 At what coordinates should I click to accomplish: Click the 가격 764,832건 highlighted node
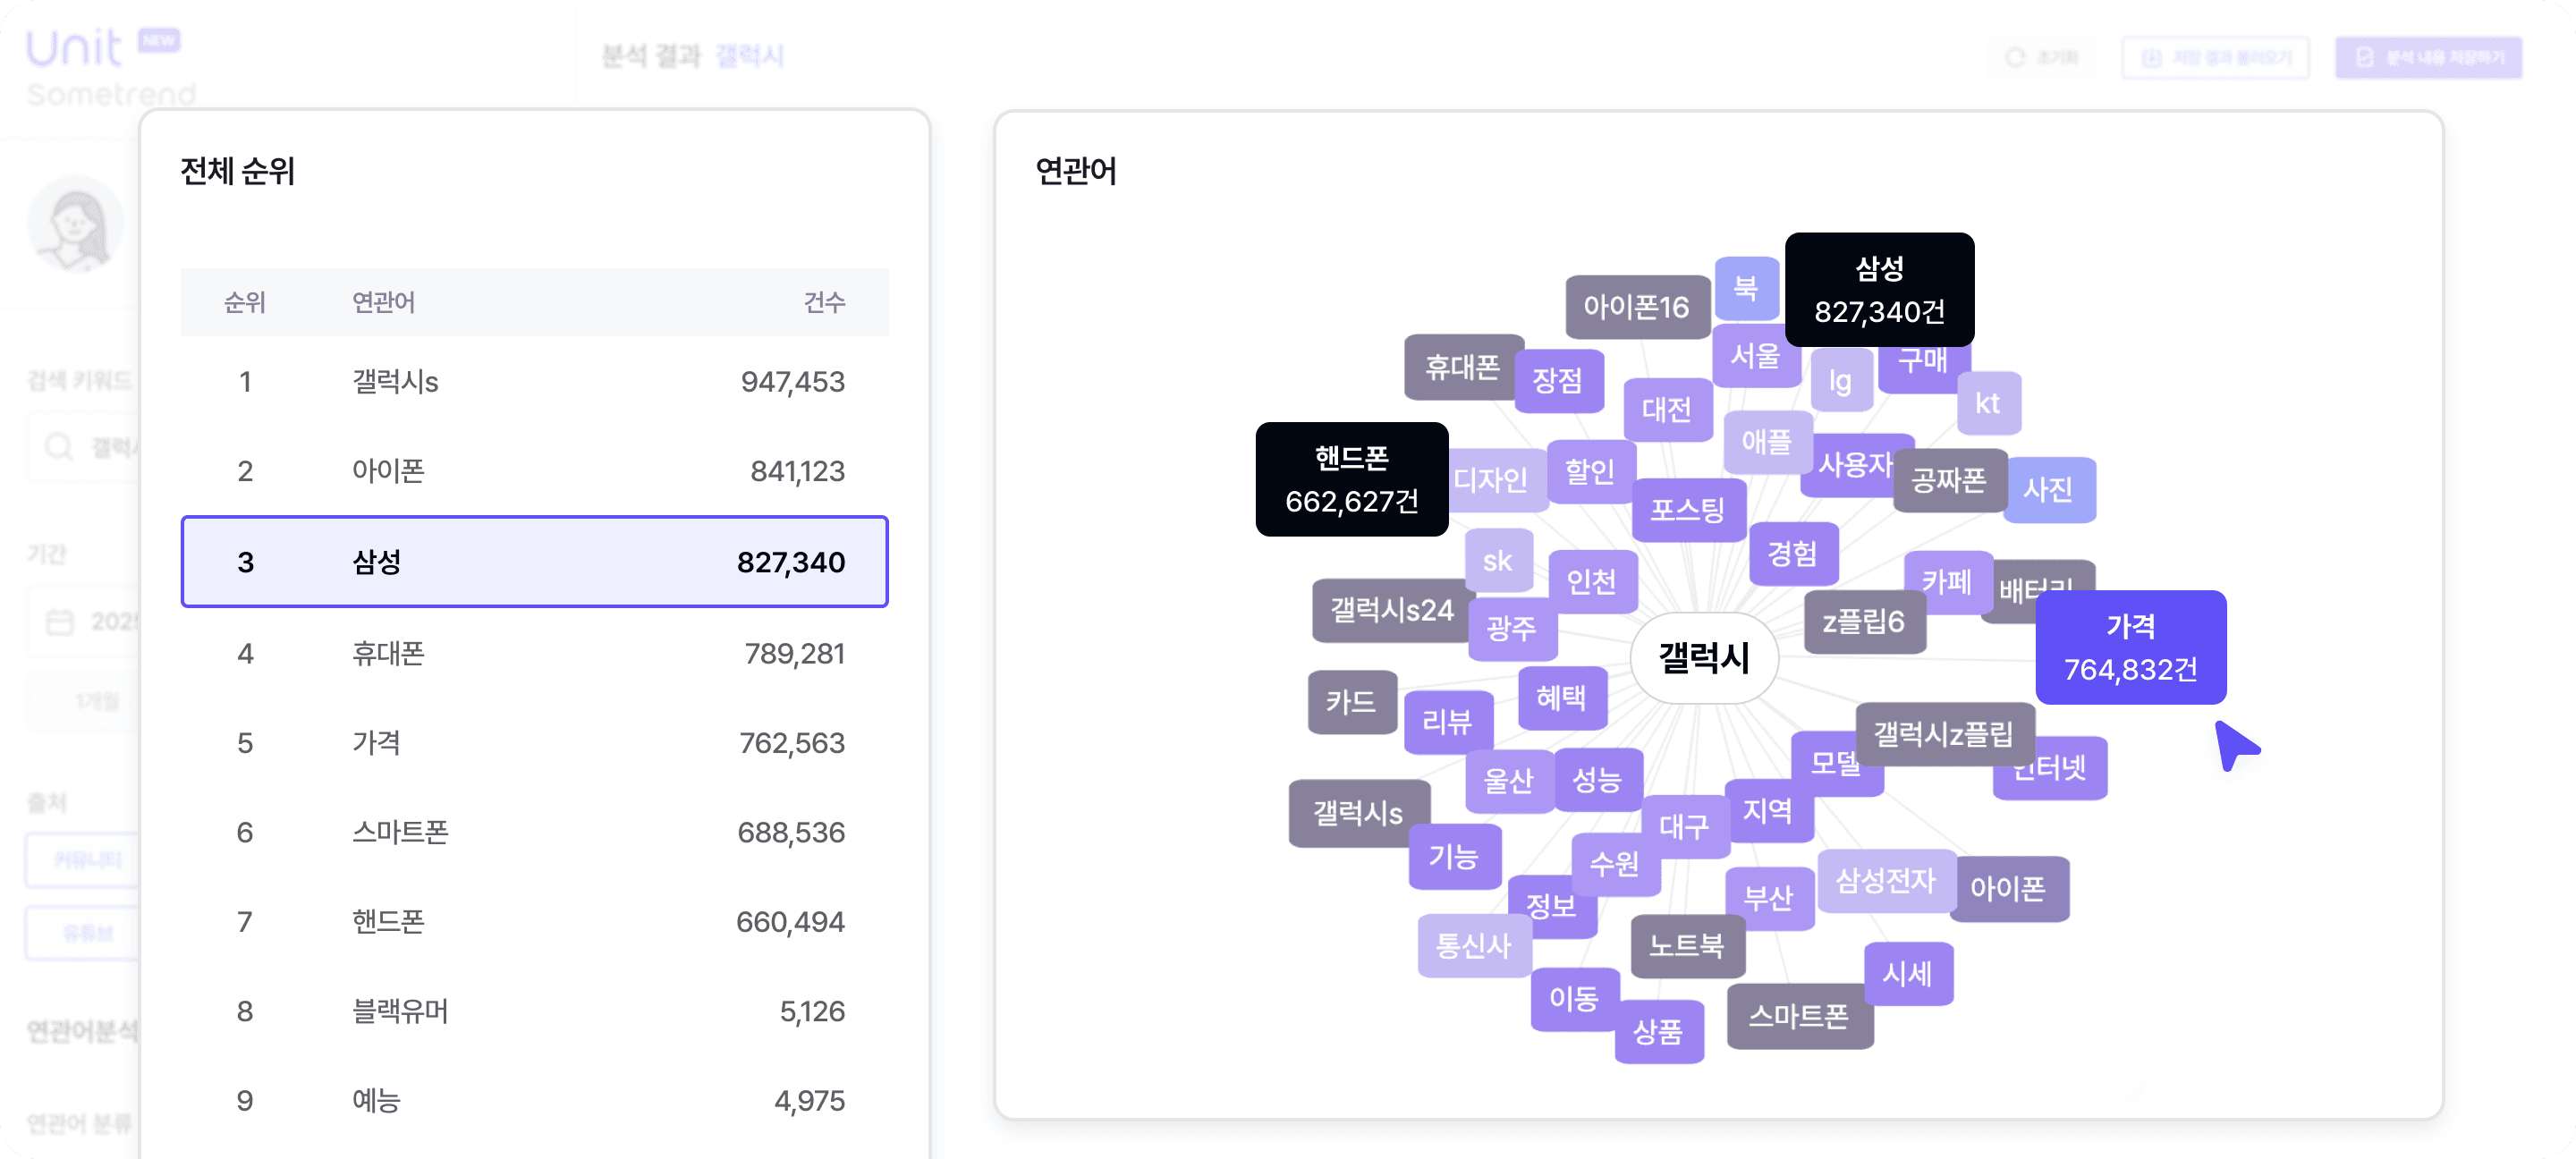[2131, 647]
